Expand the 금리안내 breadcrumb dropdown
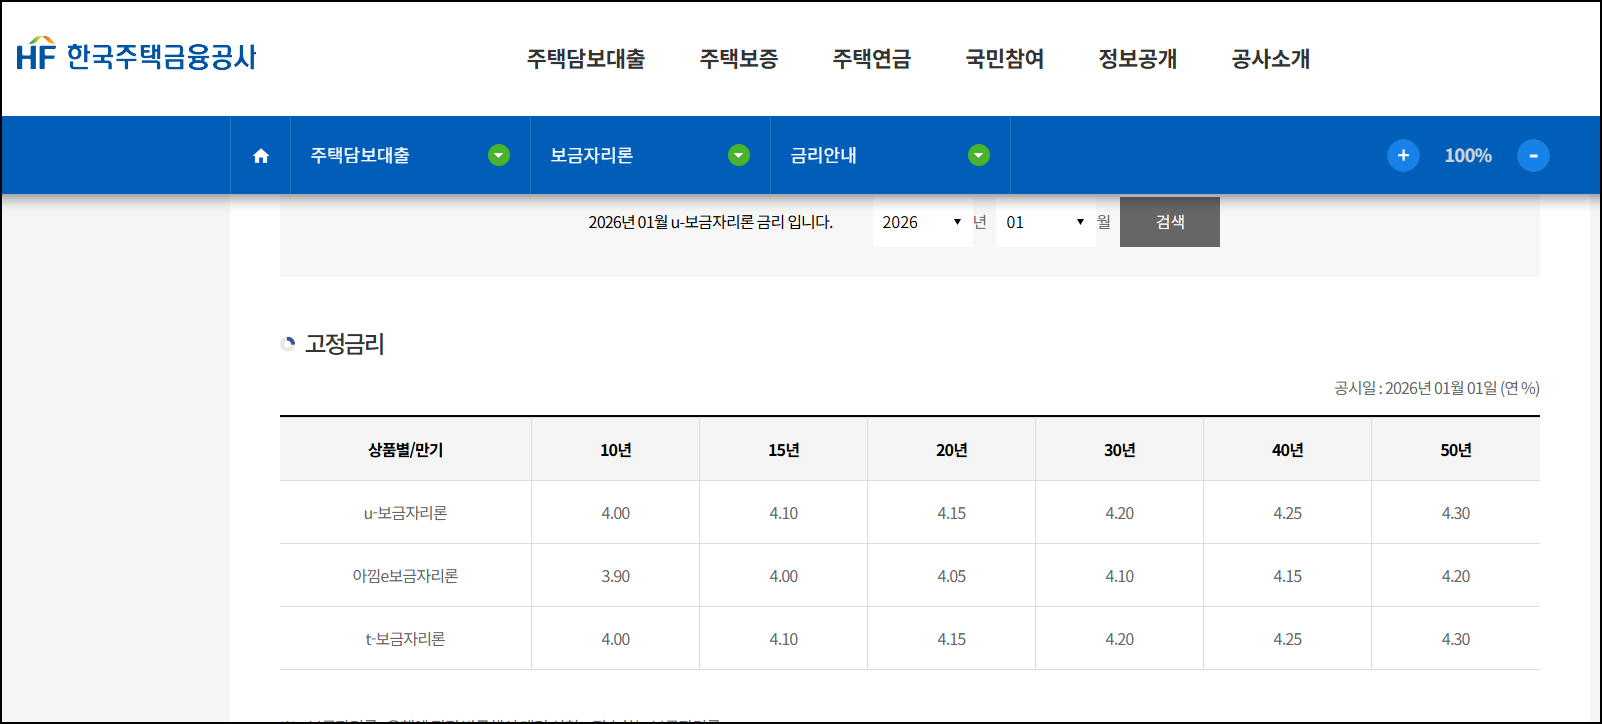1602x724 pixels. pos(890,155)
